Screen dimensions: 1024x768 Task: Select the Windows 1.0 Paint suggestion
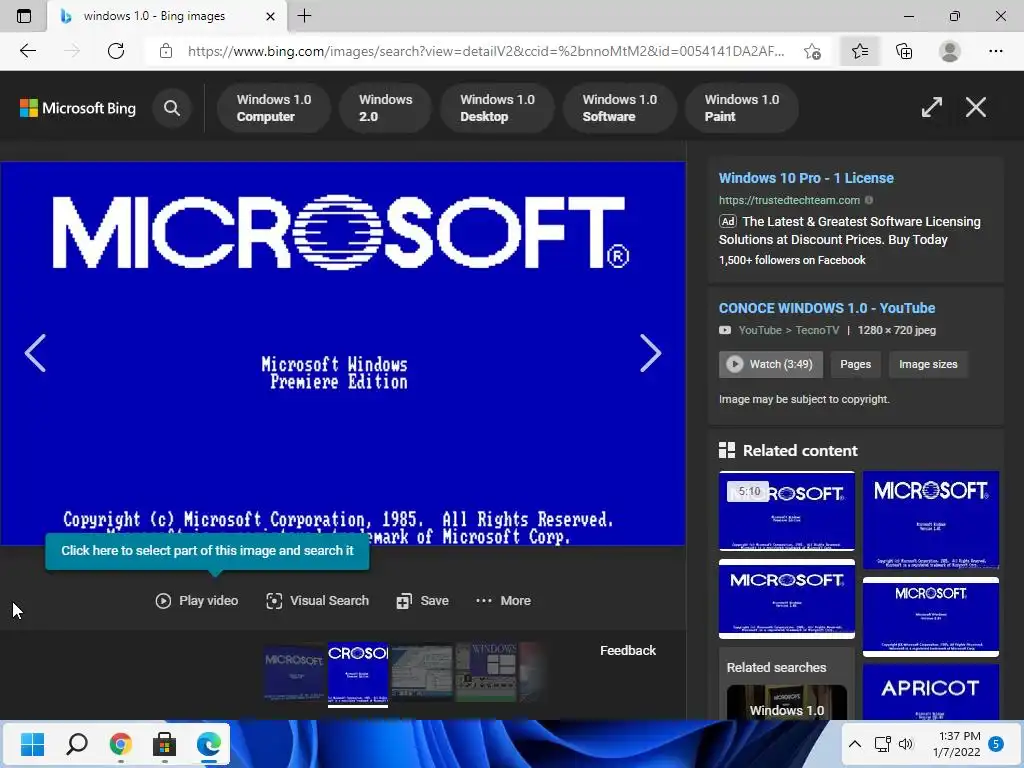tap(741, 108)
